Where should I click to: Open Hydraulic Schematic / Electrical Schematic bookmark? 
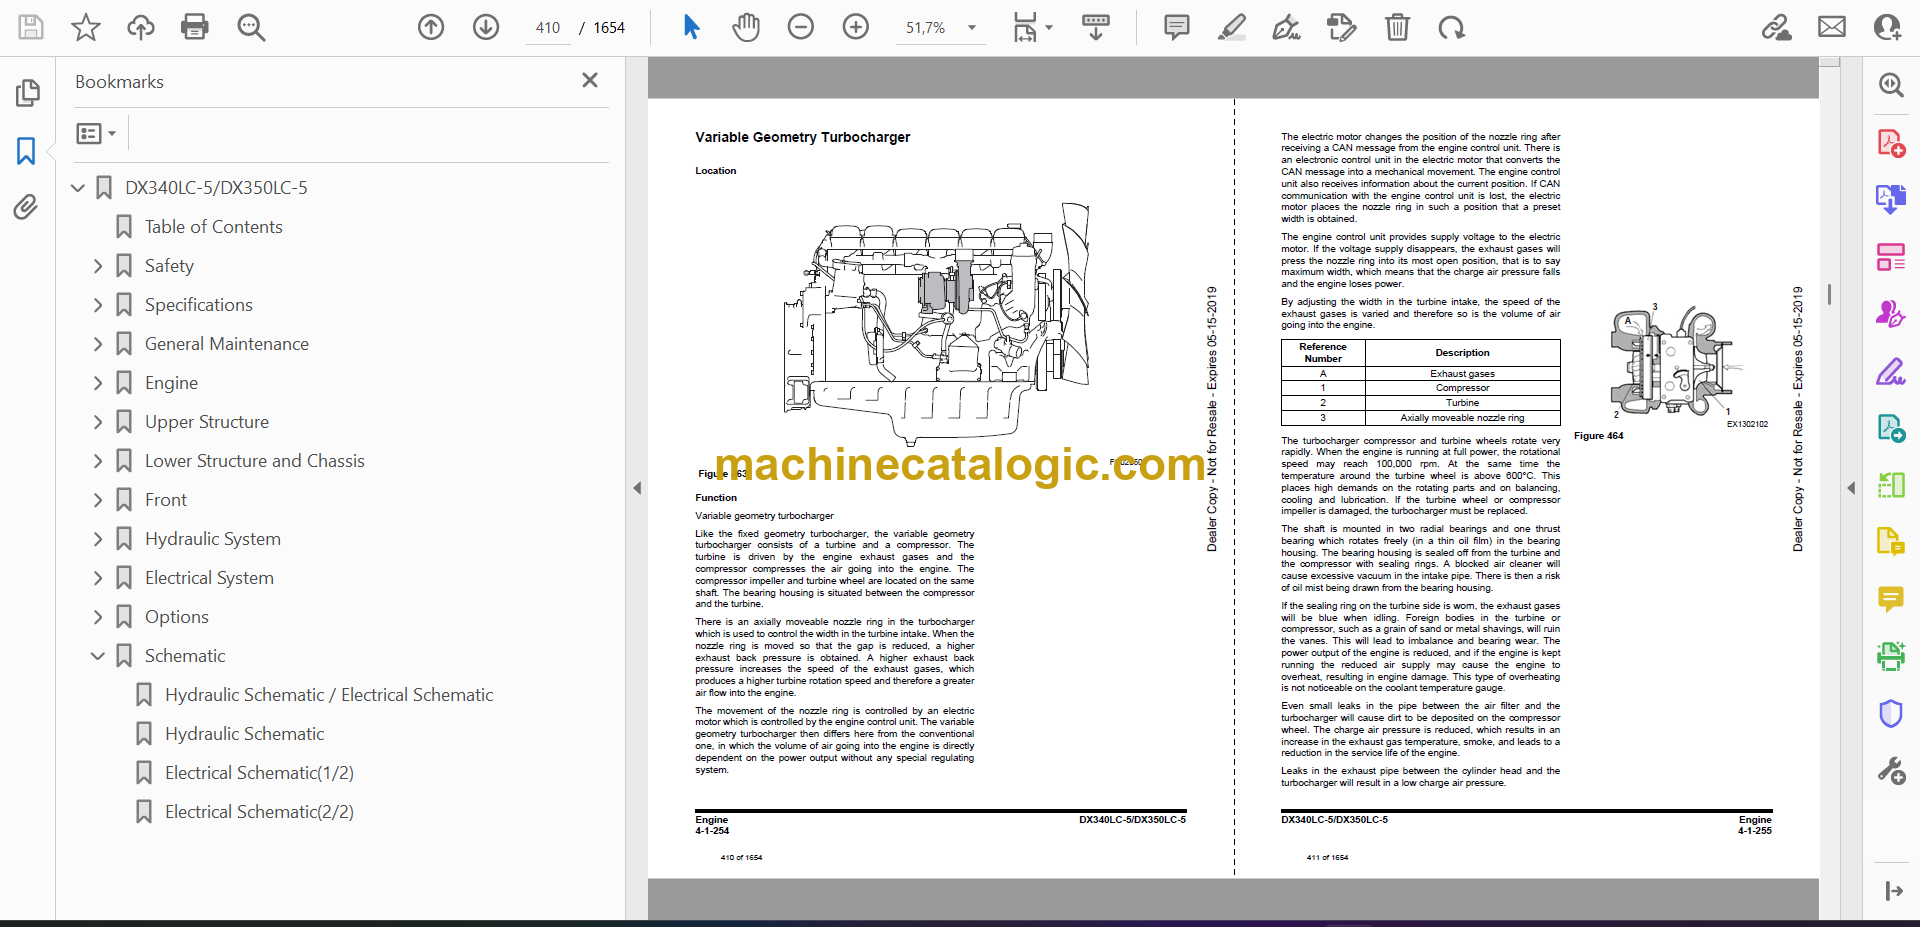(x=329, y=695)
